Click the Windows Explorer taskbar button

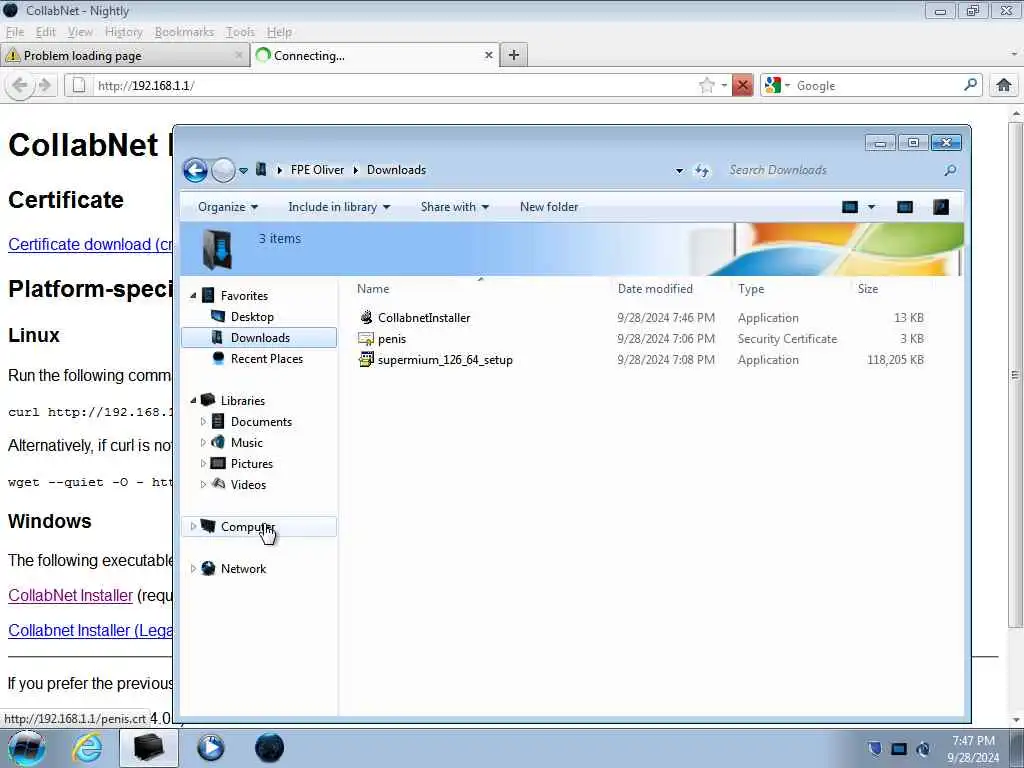[x=148, y=748]
